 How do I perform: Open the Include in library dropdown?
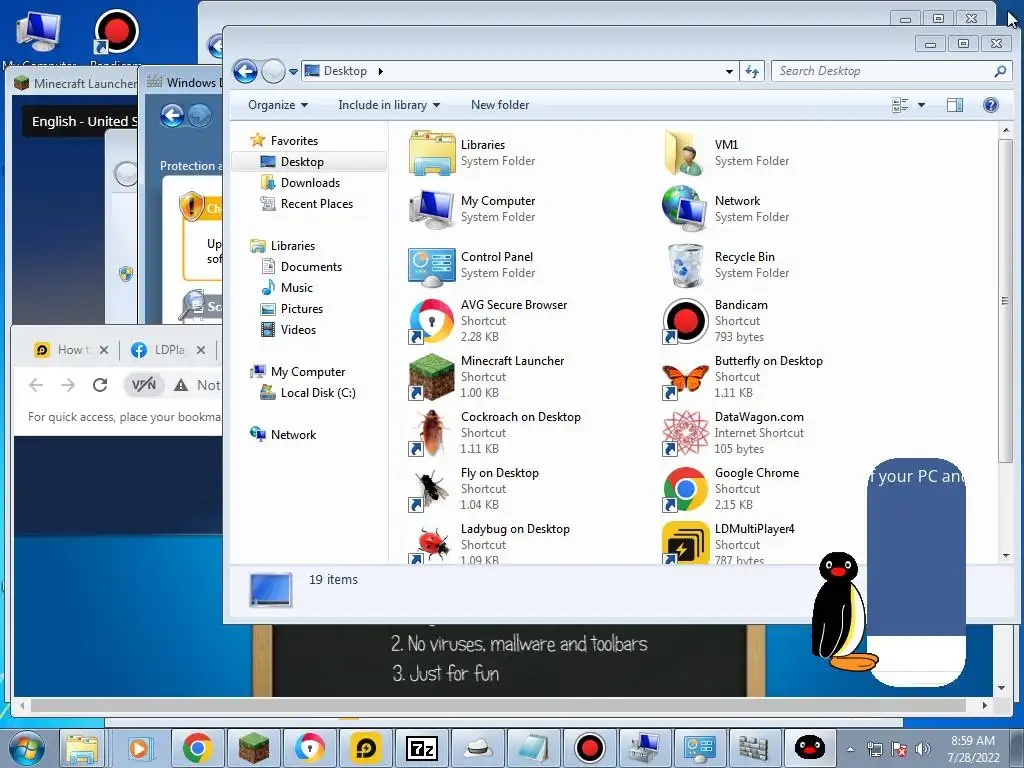point(389,104)
